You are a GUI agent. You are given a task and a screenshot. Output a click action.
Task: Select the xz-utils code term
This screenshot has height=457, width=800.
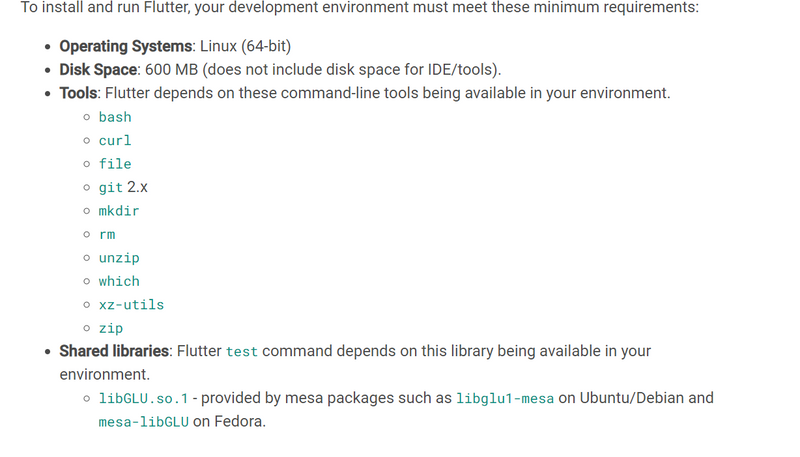pyautogui.click(x=131, y=305)
